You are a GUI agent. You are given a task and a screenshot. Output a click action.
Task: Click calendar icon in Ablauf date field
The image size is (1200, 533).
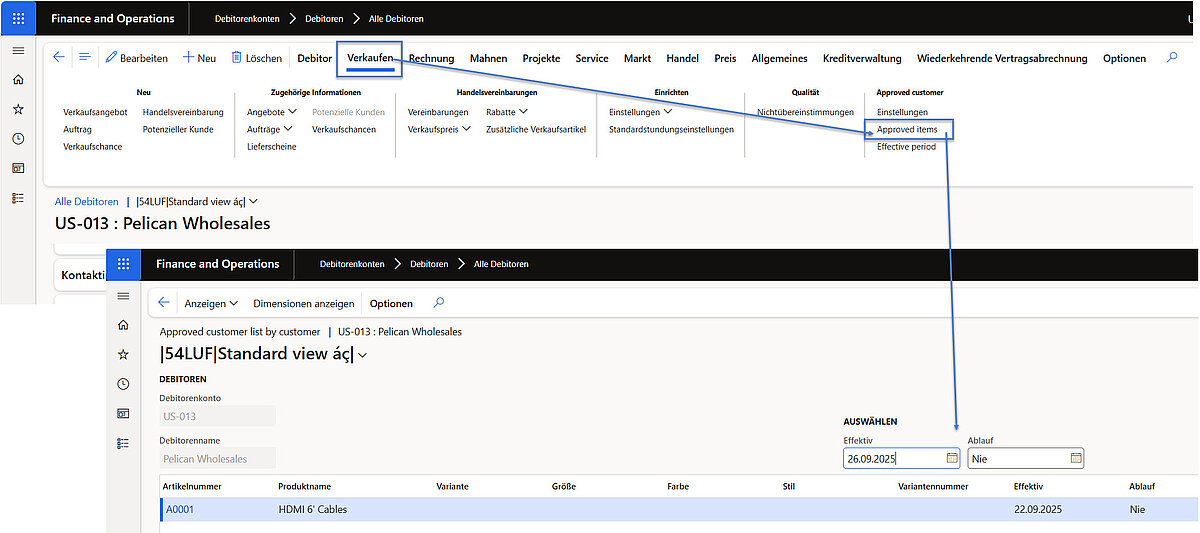point(1076,458)
